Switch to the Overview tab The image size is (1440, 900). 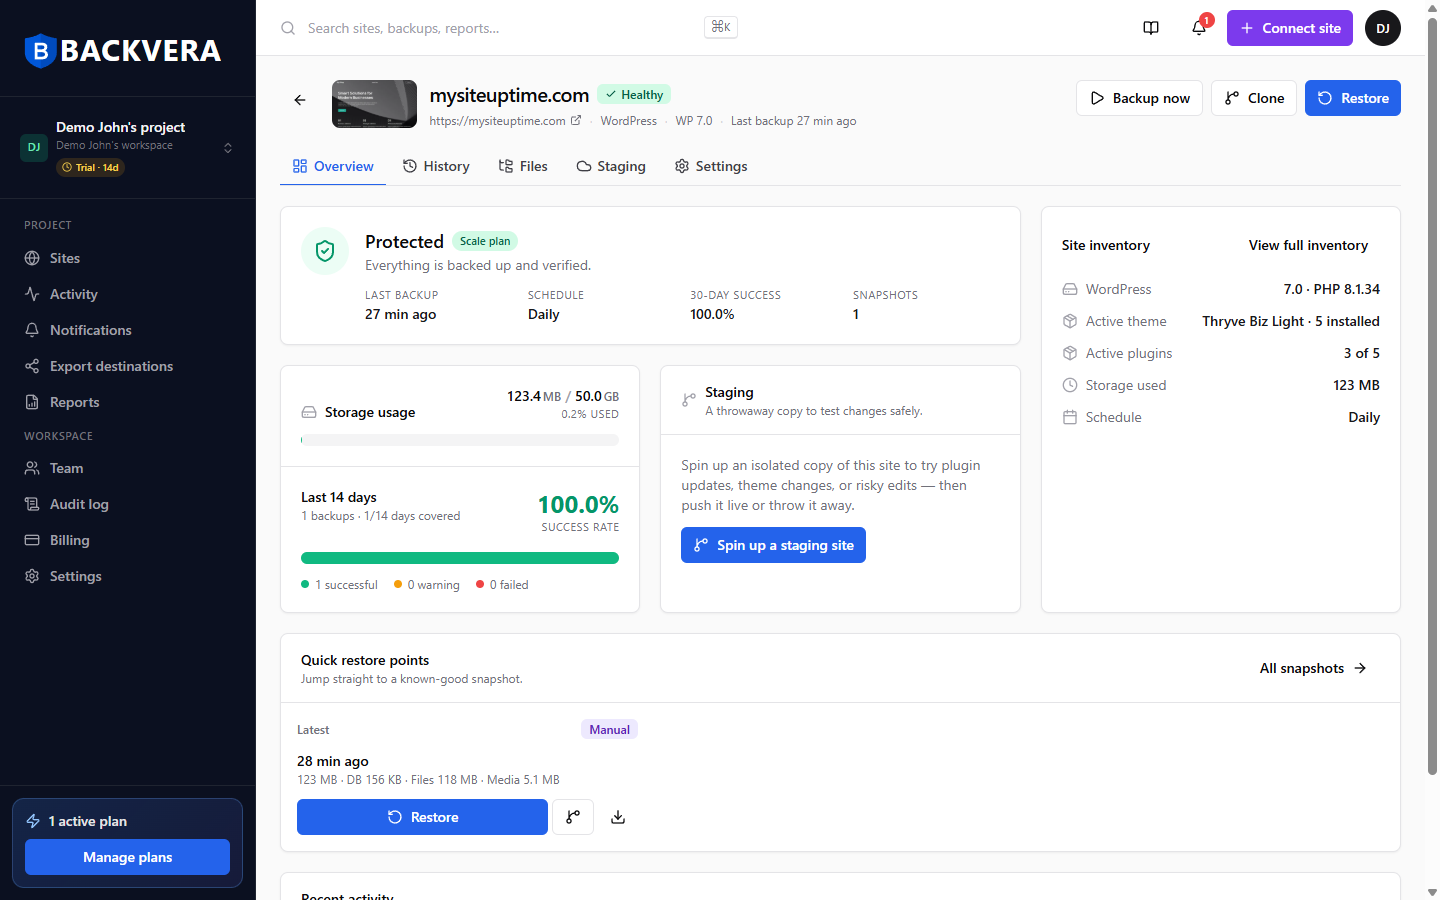click(333, 166)
